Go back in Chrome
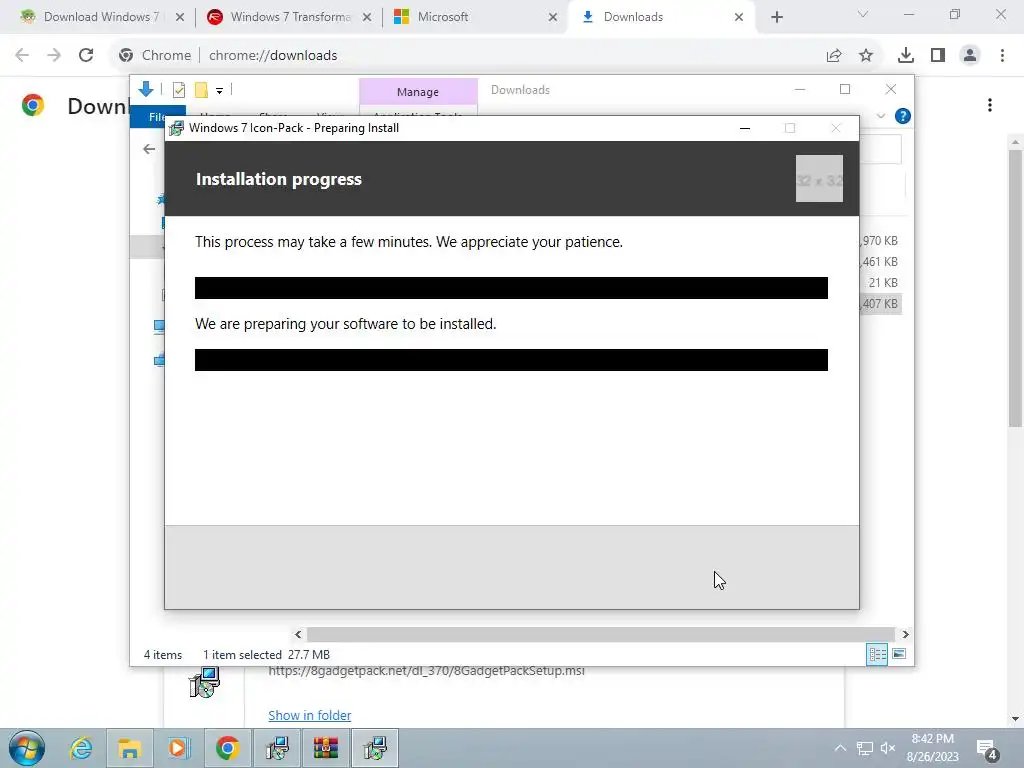The width and height of the screenshot is (1024, 768). tap(22, 56)
